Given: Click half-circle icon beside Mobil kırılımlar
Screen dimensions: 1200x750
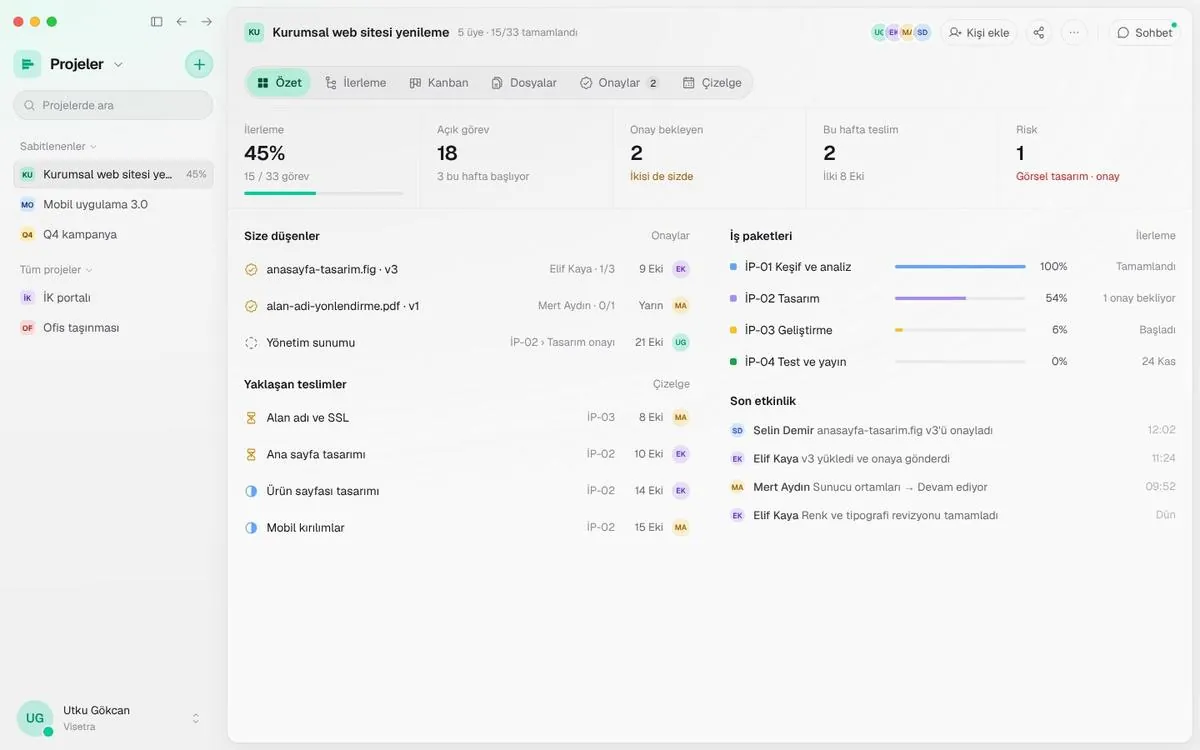Looking at the screenshot, I should coord(251,528).
